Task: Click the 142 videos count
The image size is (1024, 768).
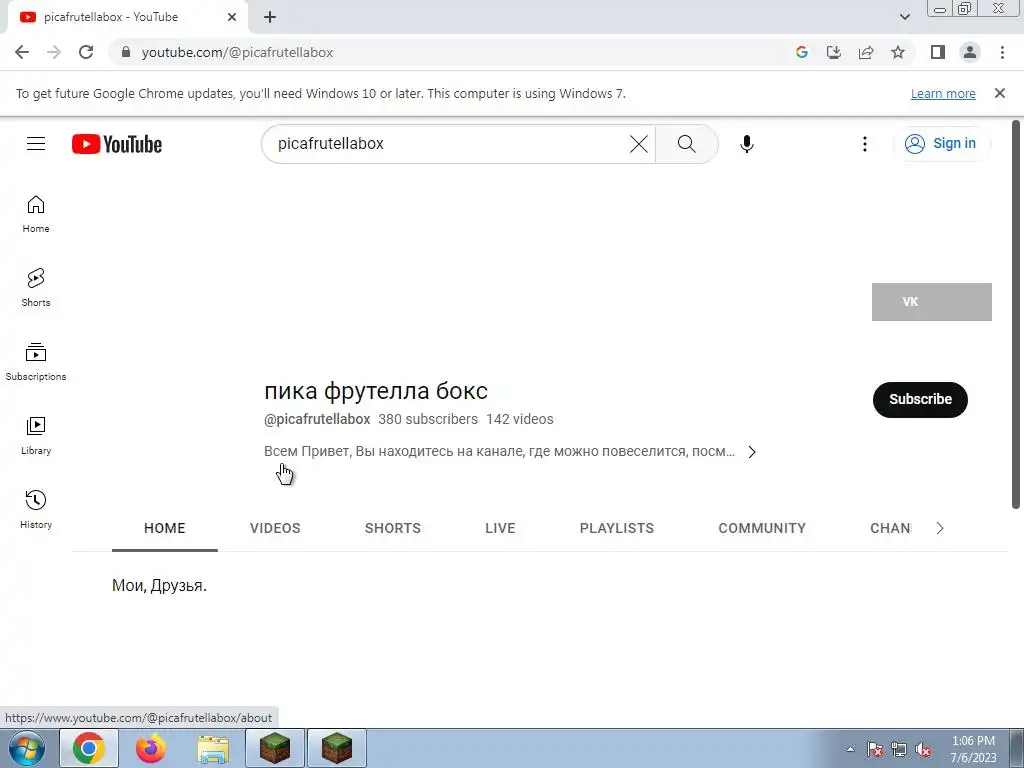Action: (519, 419)
